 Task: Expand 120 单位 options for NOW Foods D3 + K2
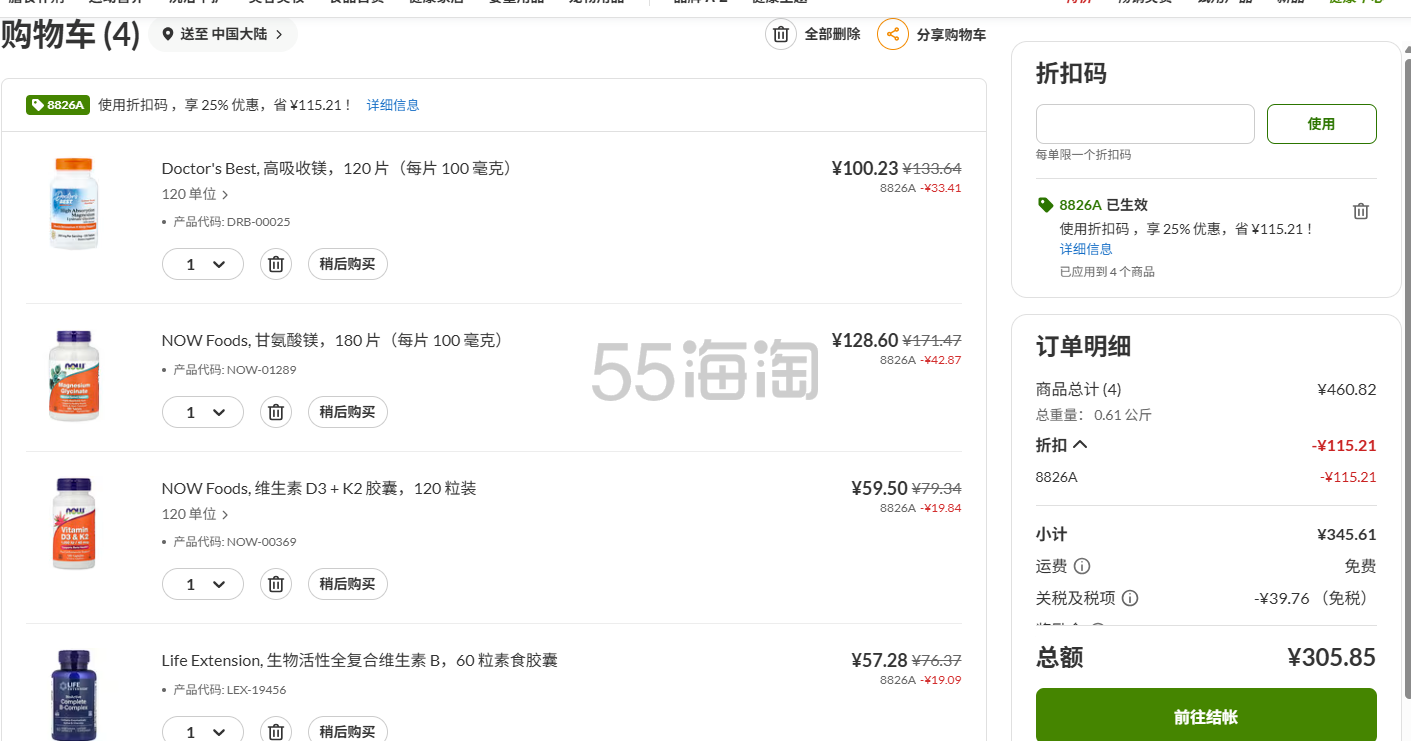(x=195, y=514)
